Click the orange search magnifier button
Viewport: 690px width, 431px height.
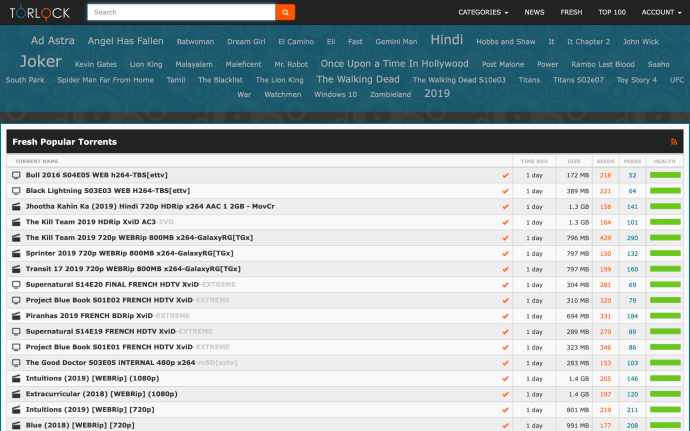pos(285,12)
